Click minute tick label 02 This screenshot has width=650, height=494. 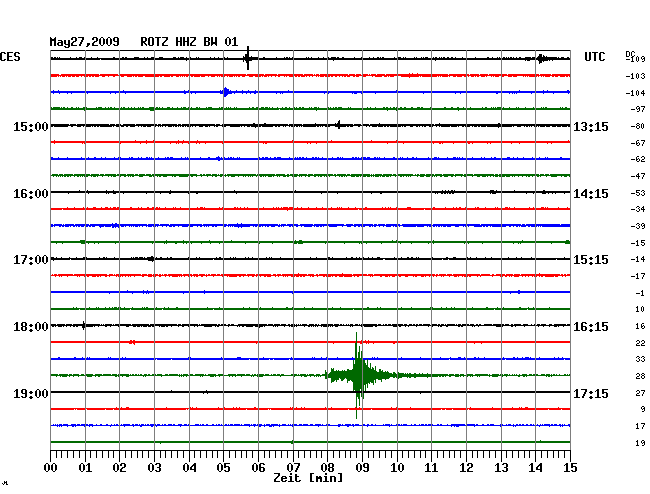[119, 468]
